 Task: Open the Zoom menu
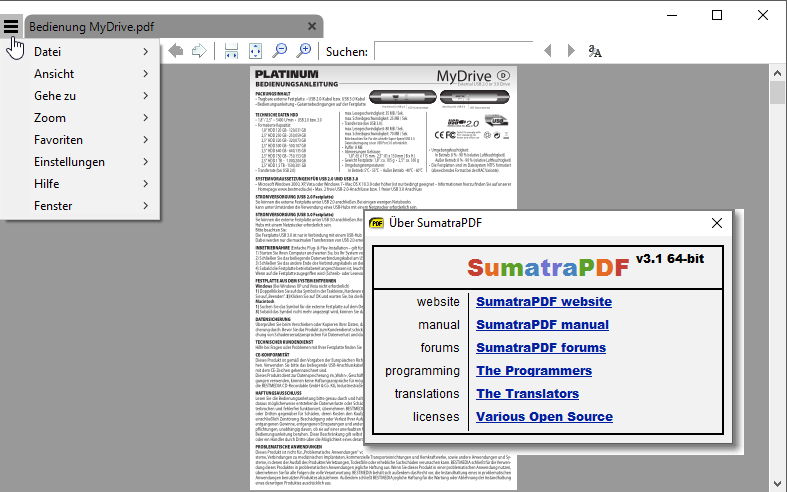click(80, 118)
